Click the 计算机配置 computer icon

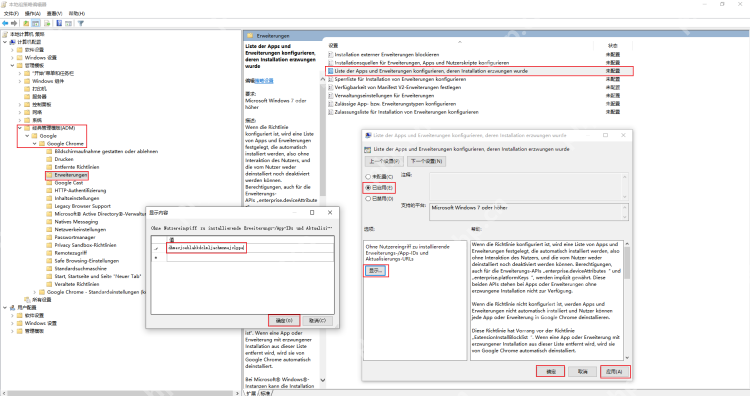(12, 42)
